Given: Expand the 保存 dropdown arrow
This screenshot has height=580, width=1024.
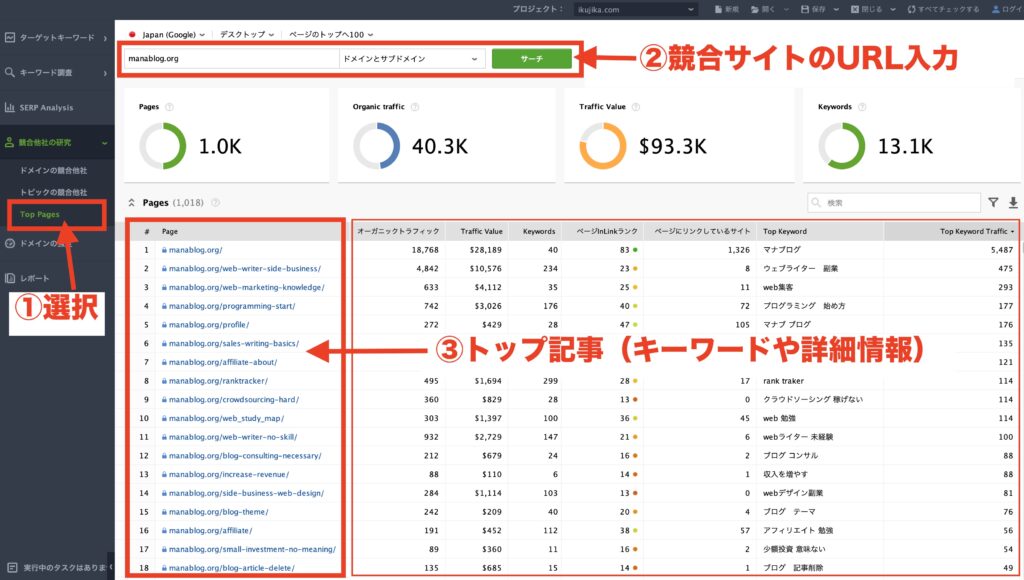Looking at the screenshot, I should [x=836, y=9].
